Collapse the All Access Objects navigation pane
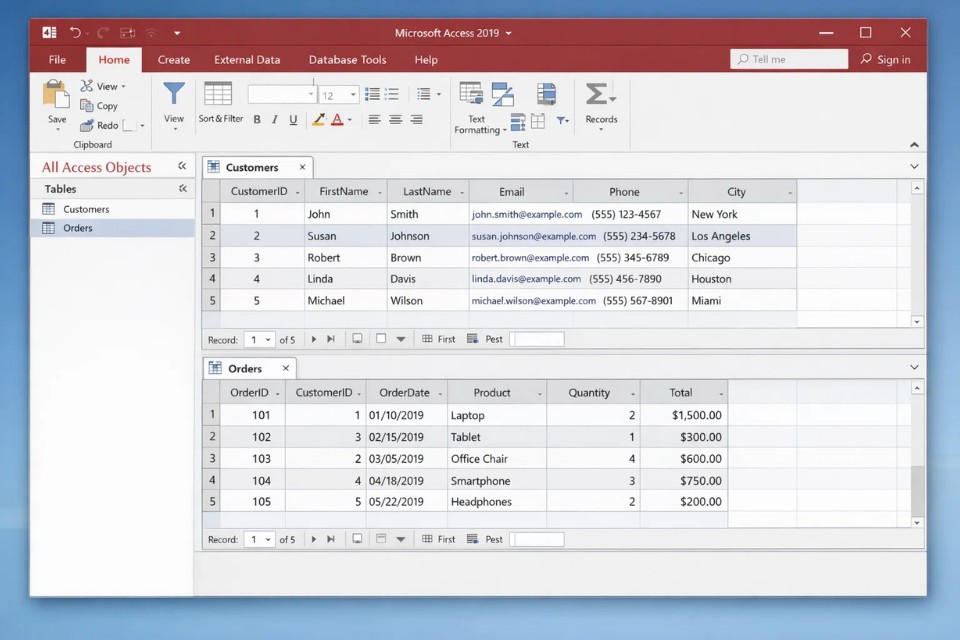 [182, 167]
